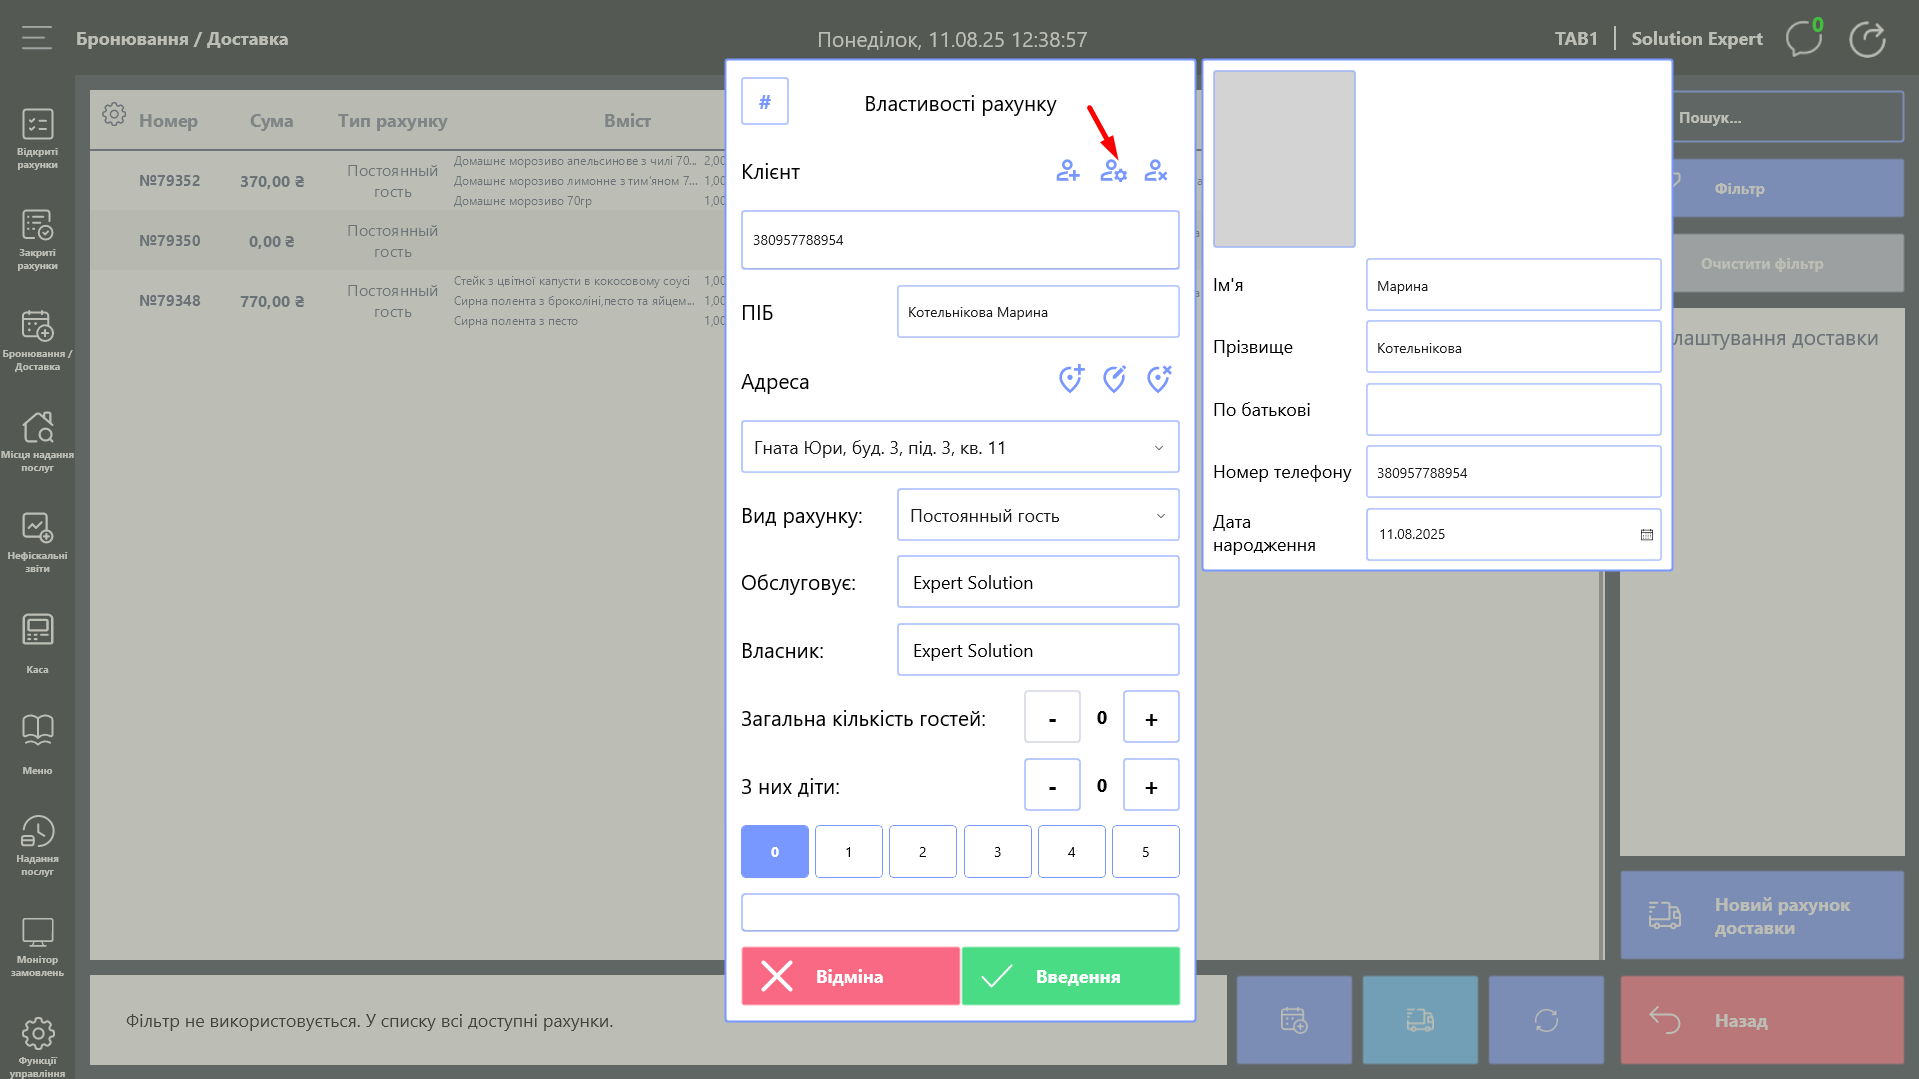1919x1079 pixels.
Task: Expand the address dropdown list
Action: 1158,448
